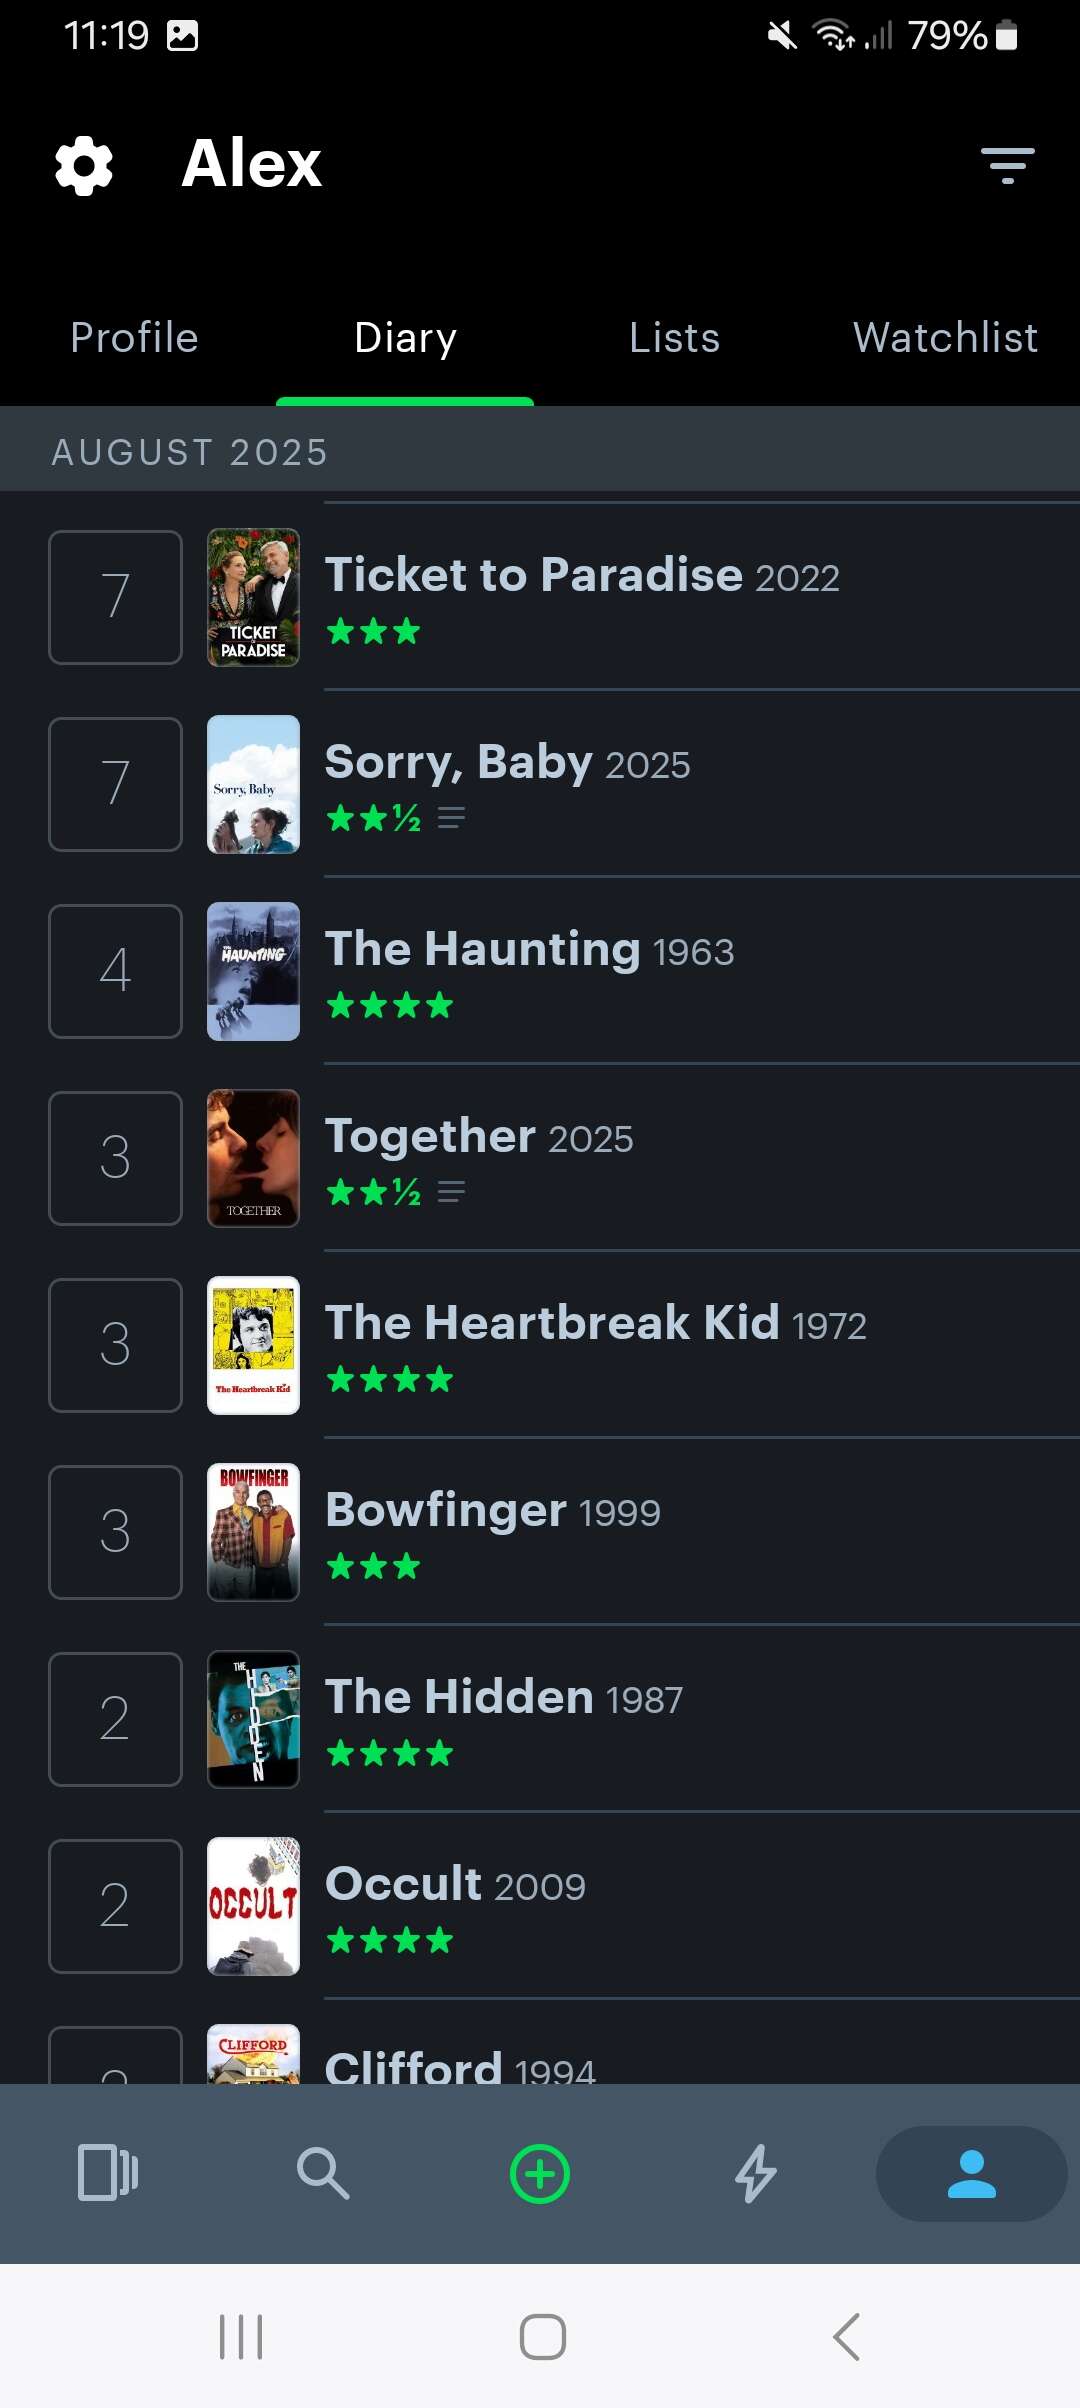Tap the films feed icon in bottom bar
Screen dimensions: 1080x2408
click(108, 2173)
